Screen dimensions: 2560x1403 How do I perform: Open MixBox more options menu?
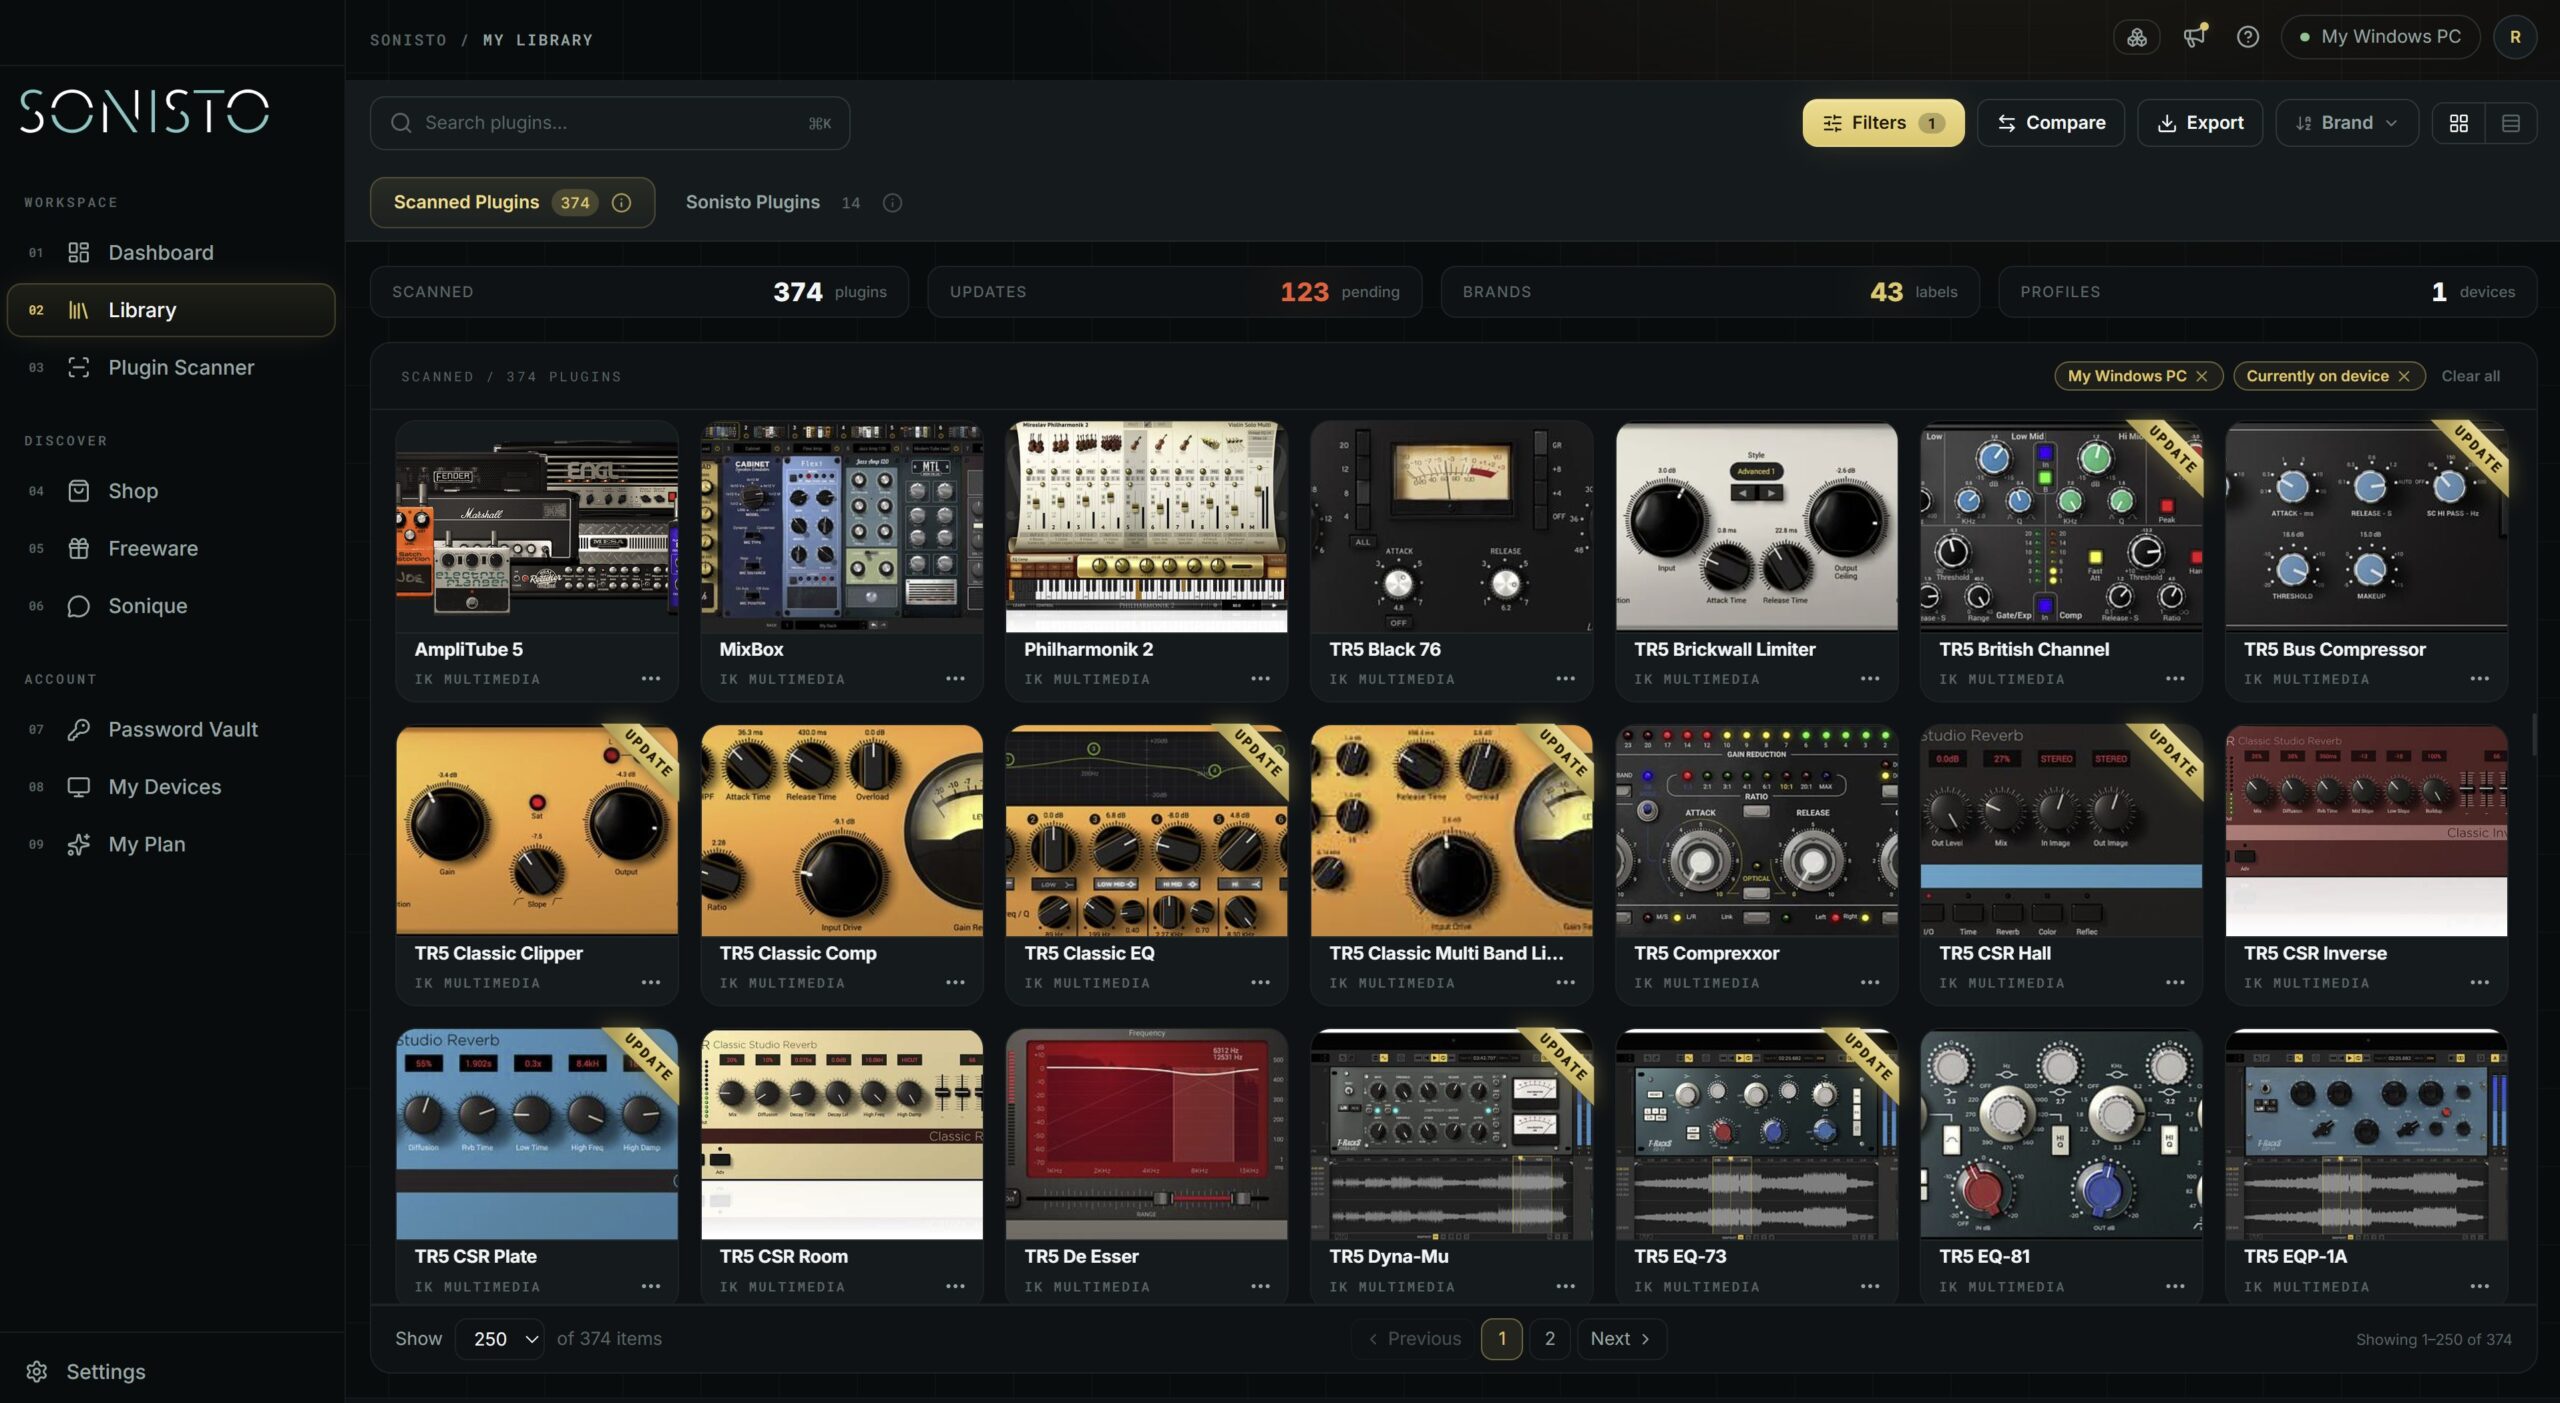956,679
